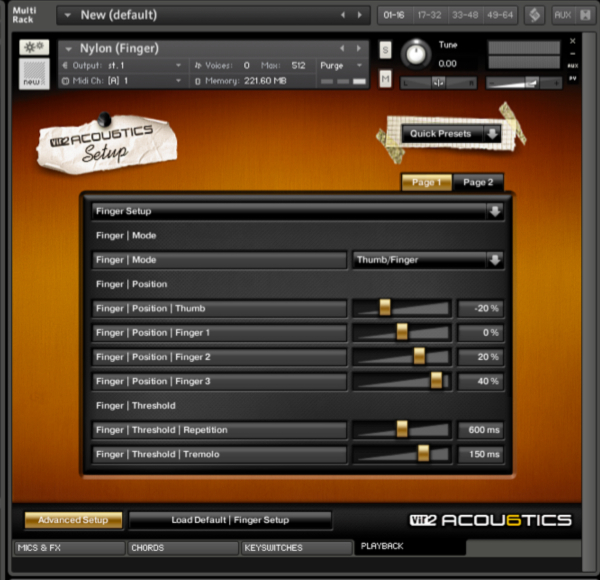The height and width of the screenshot is (580, 600).
Task: Minimize the instrument with dash icon
Action: (572, 54)
